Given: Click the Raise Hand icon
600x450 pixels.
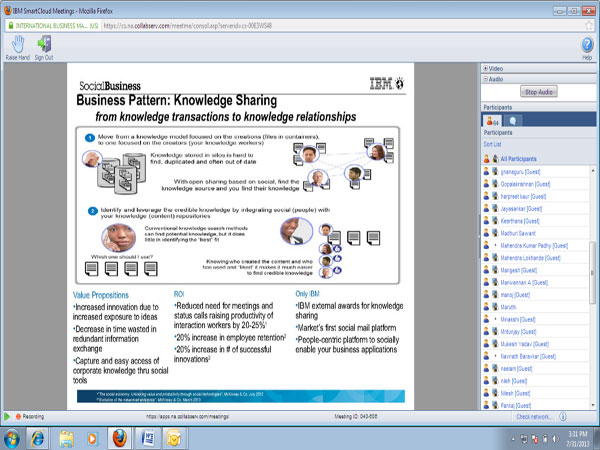Looking at the screenshot, I should [x=18, y=44].
